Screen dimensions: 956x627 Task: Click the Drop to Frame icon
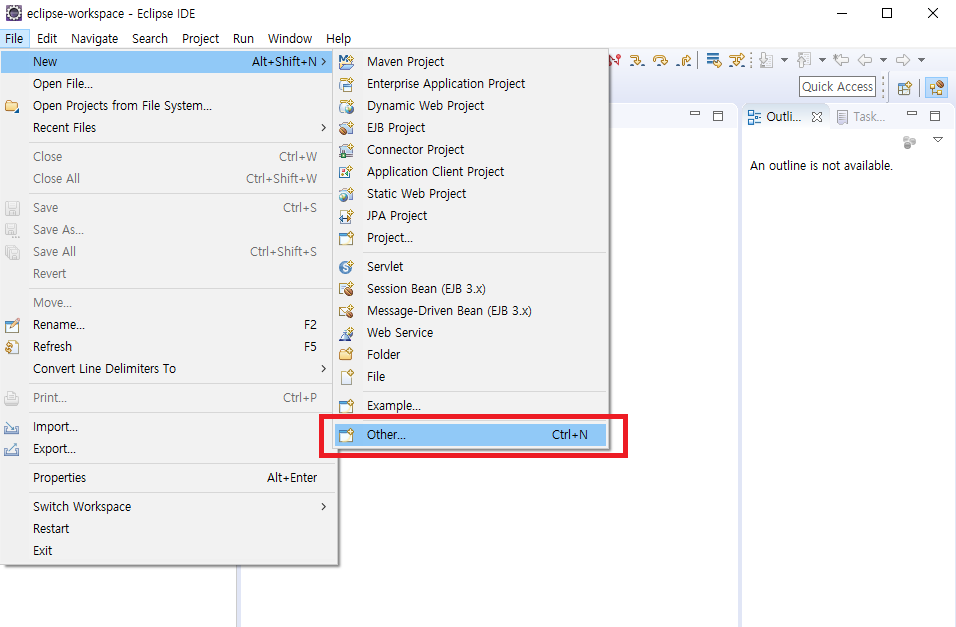point(713,60)
